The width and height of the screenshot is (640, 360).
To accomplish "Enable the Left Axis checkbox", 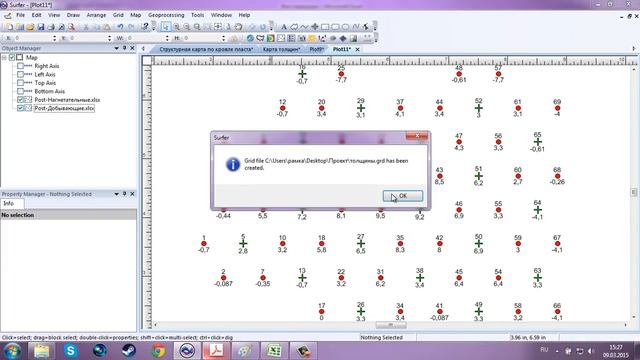I will (x=20, y=74).
